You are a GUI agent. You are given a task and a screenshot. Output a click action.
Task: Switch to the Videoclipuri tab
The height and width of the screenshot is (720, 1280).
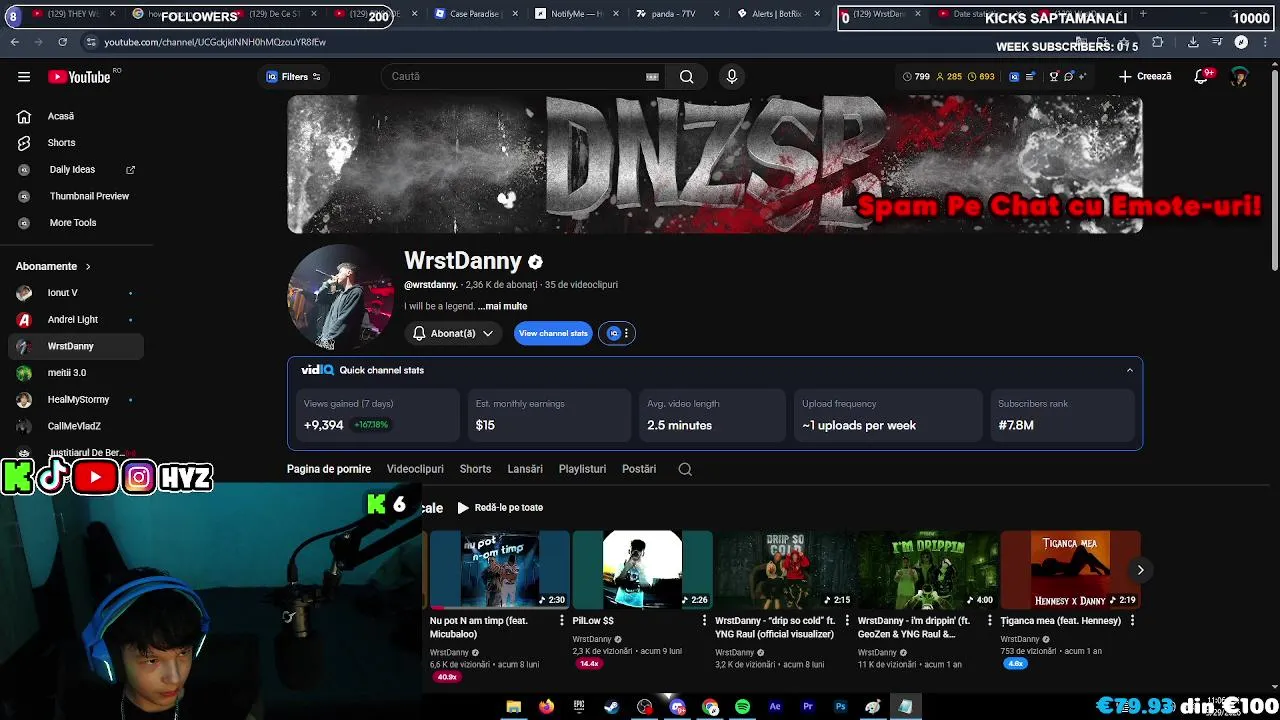(415, 469)
